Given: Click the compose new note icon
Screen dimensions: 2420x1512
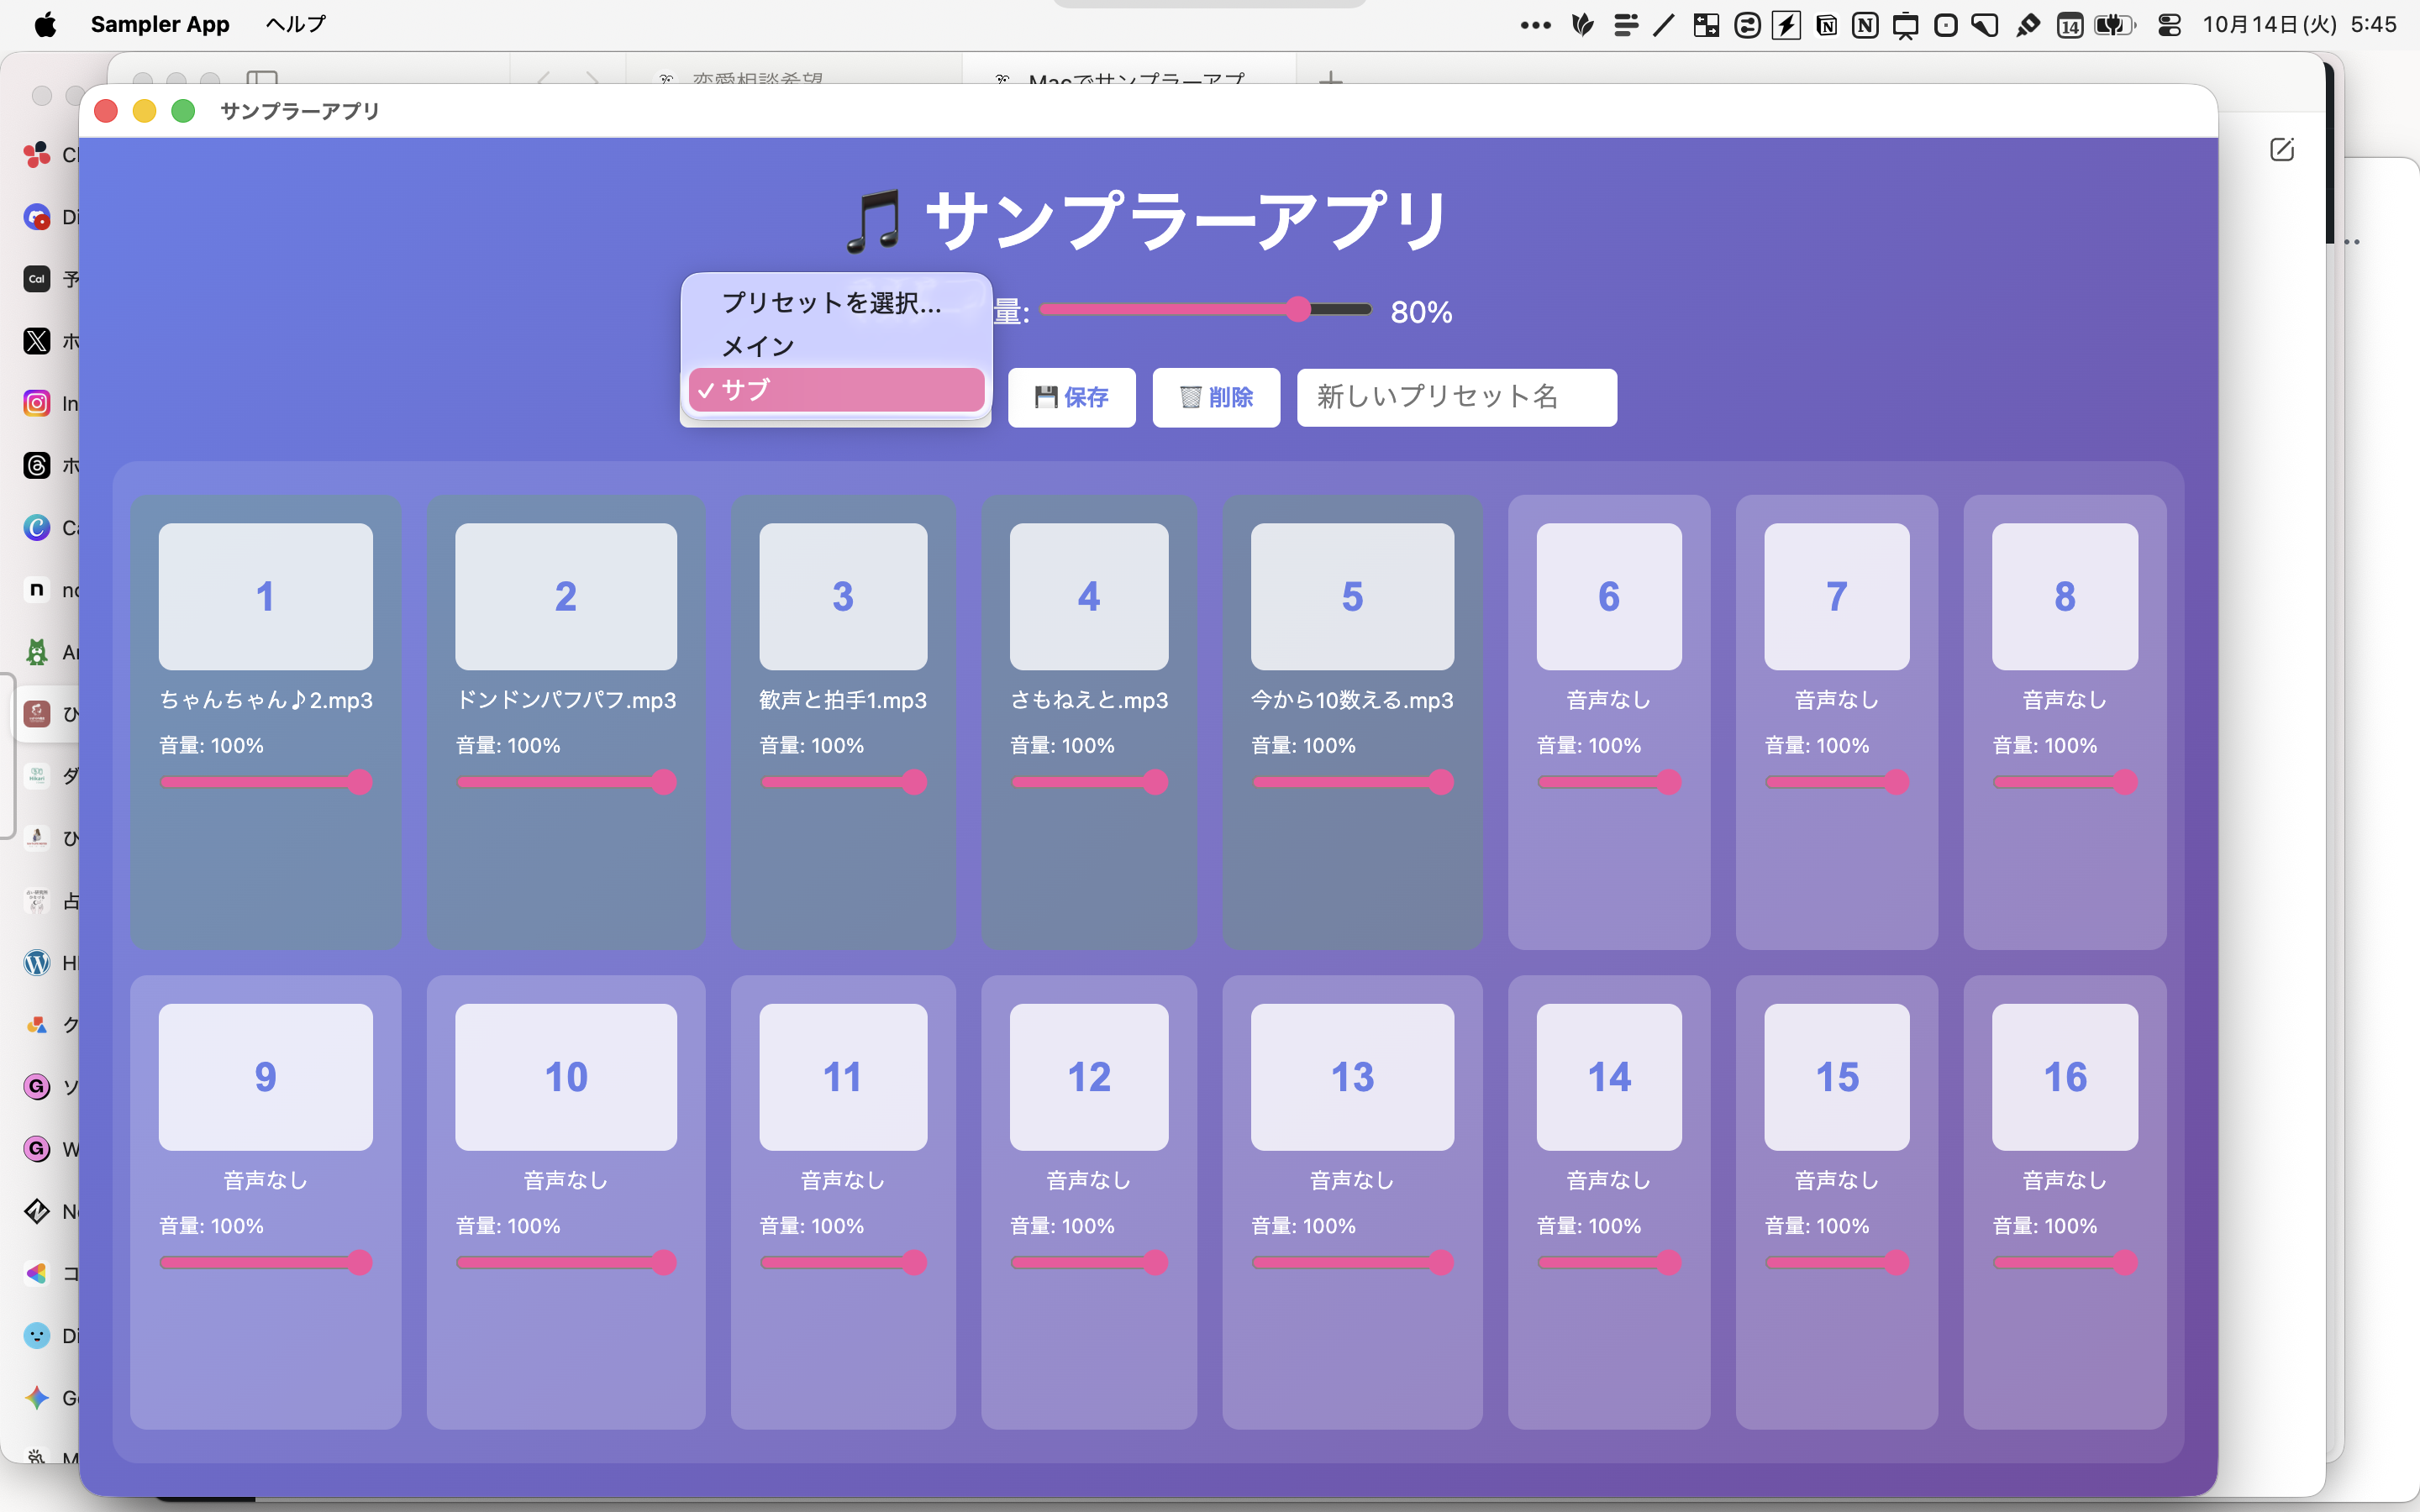Looking at the screenshot, I should pos(2281,150).
